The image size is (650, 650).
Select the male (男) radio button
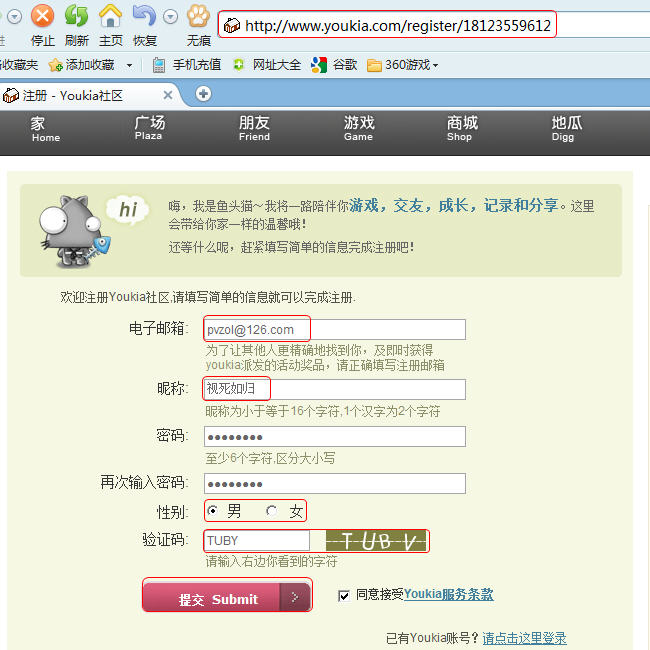coord(212,510)
